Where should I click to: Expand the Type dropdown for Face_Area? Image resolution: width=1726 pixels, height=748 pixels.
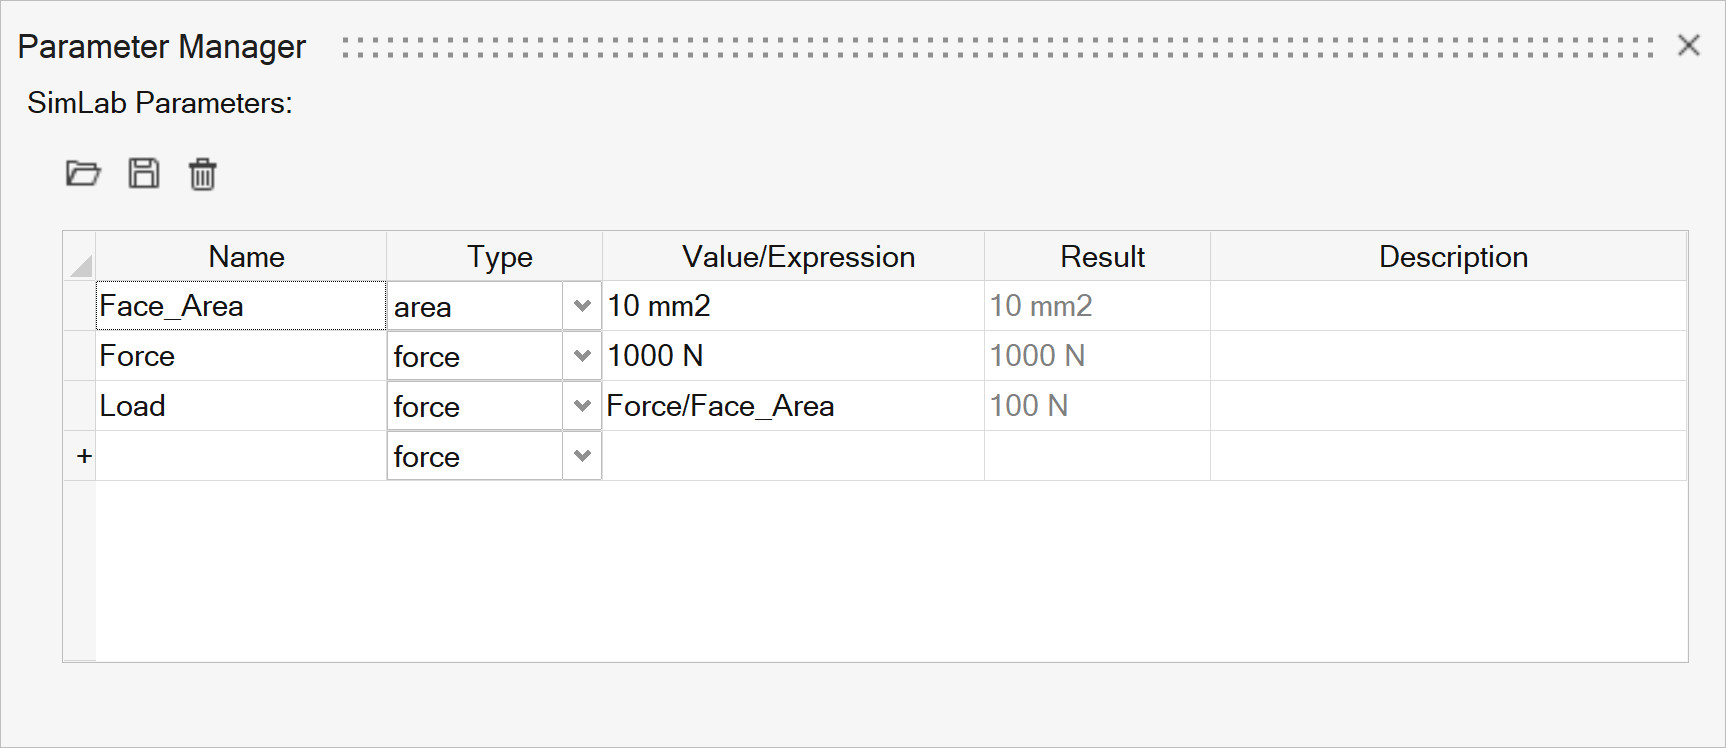point(582,306)
